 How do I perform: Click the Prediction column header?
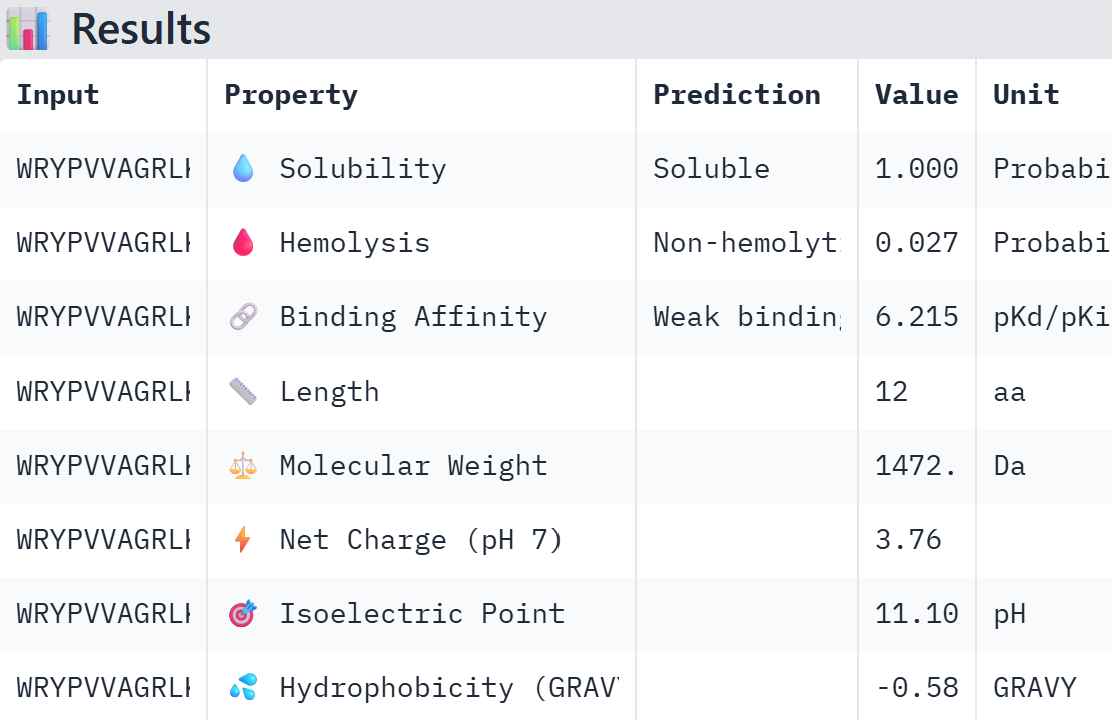pos(736,95)
